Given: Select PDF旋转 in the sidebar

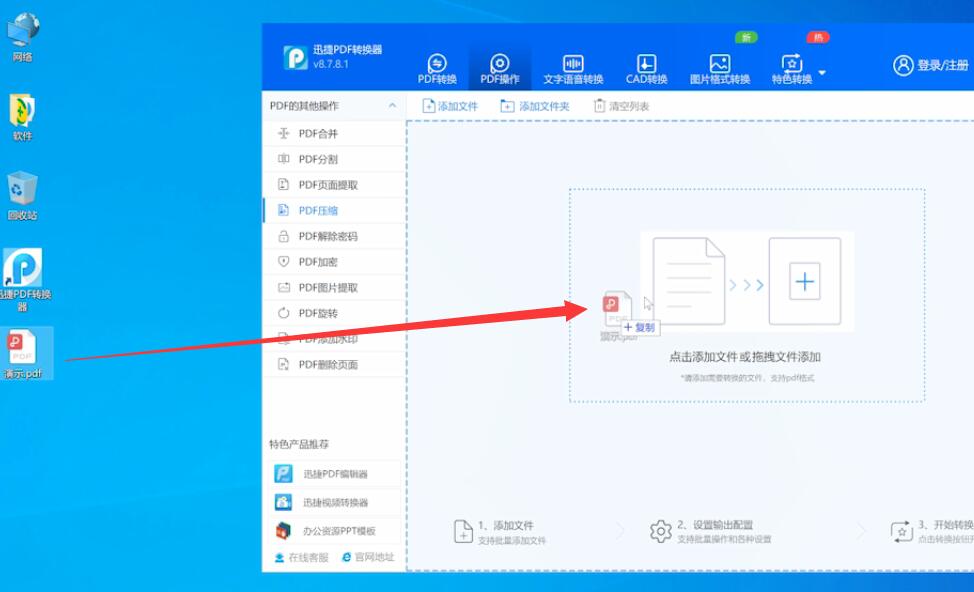Looking at the screenshot, I should pos(334,313).
